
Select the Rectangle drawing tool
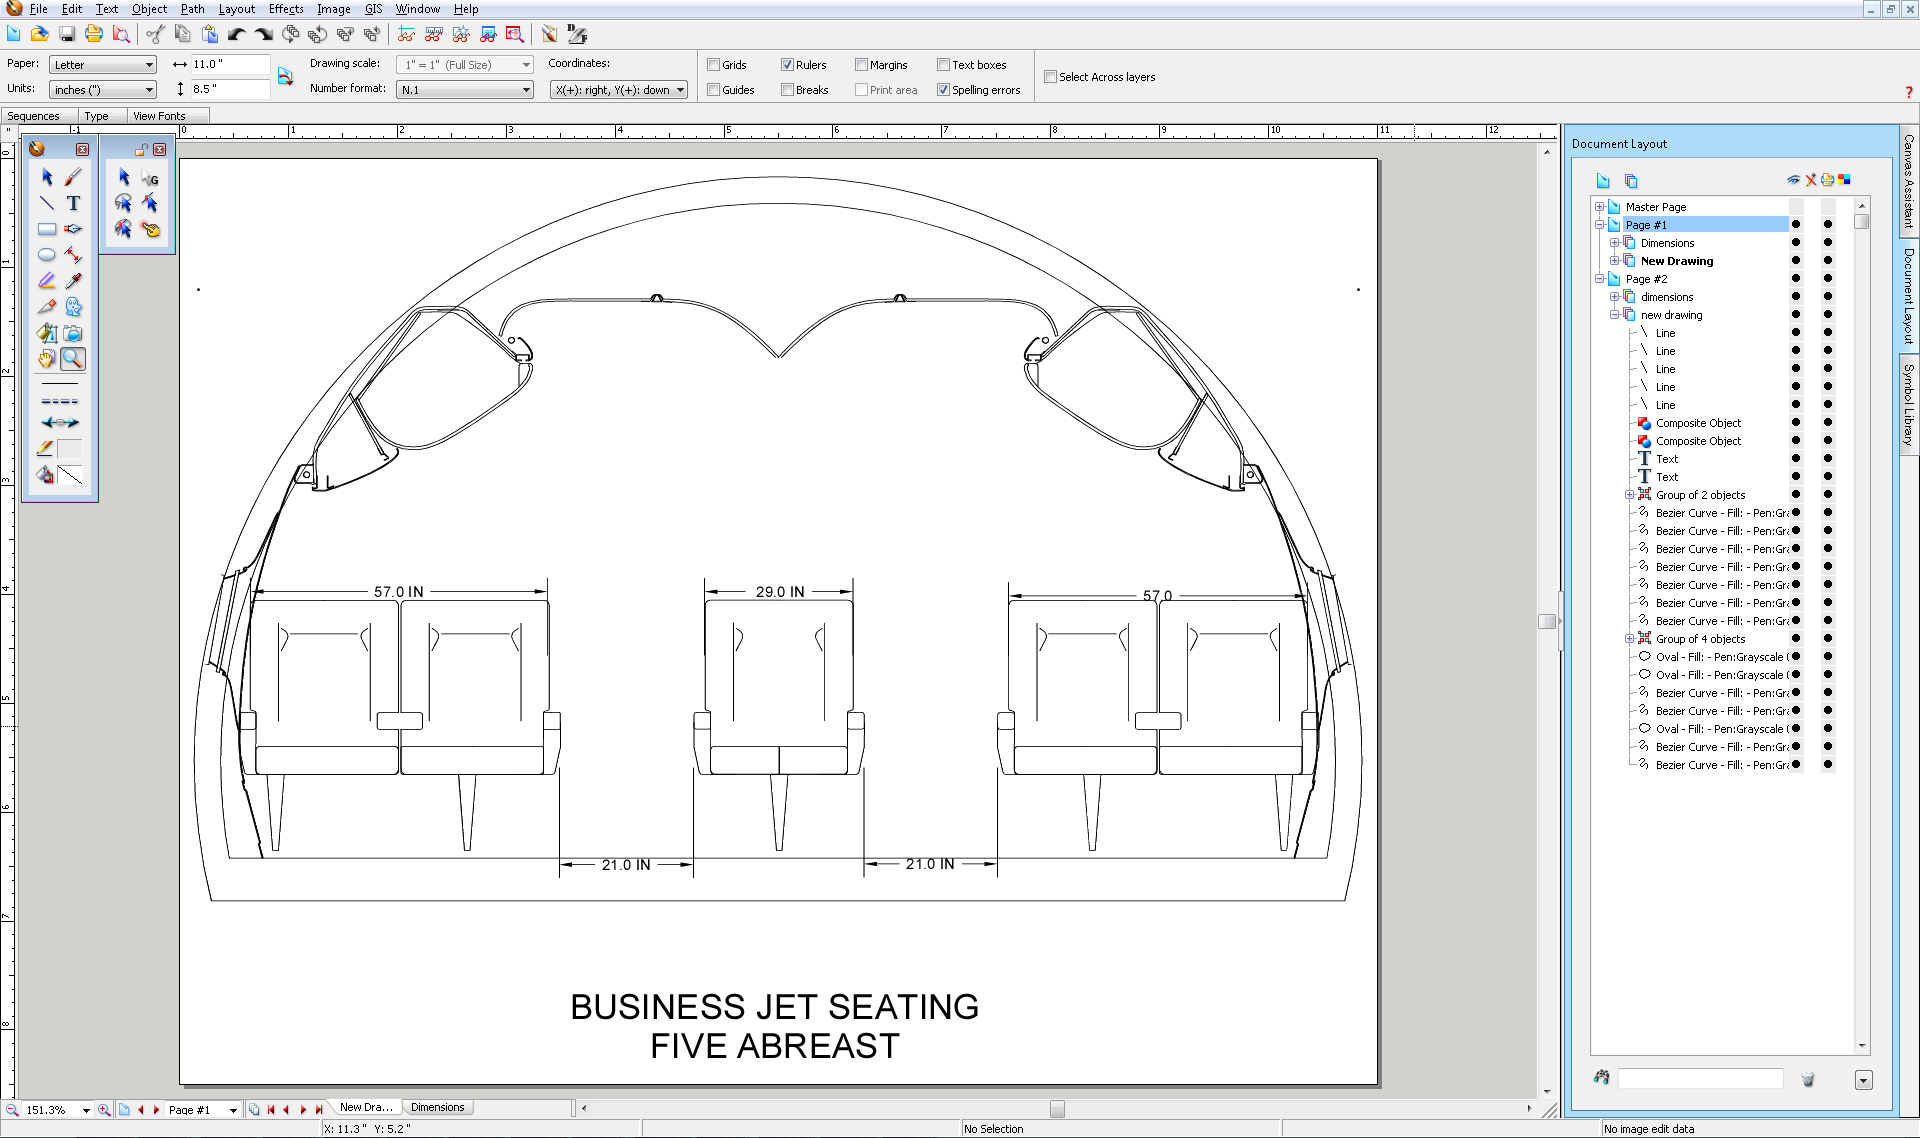[x=47, y=229]
